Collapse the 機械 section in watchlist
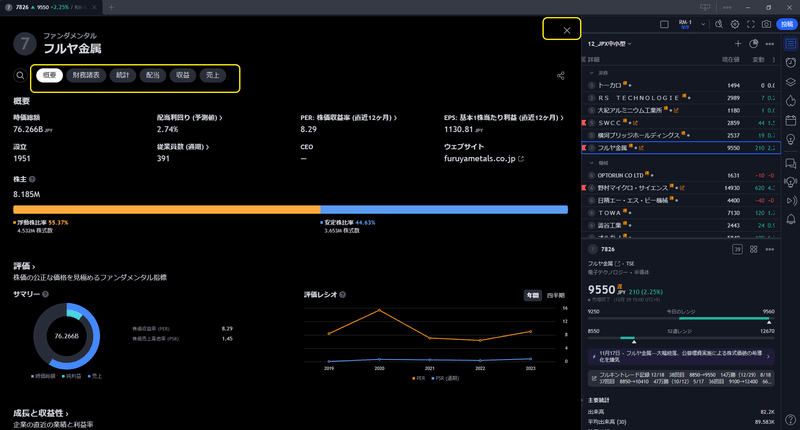800x430 pixels. [x=592, y=163]
